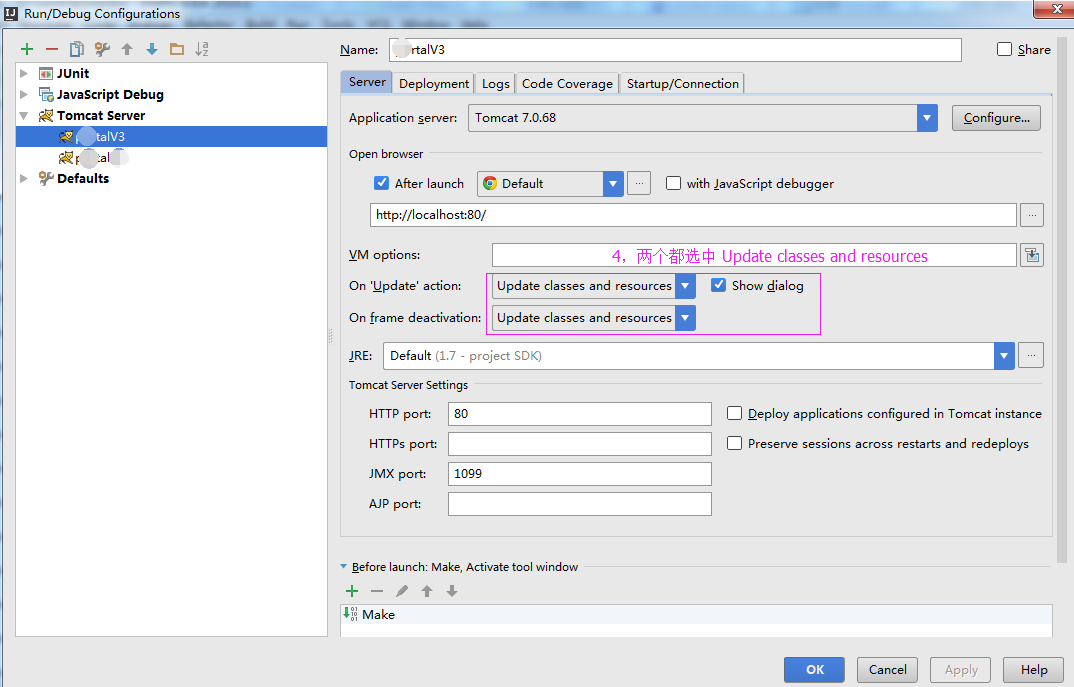
Task: Click the ellipsis button beside the URL field
Action: pos(1032,215)
